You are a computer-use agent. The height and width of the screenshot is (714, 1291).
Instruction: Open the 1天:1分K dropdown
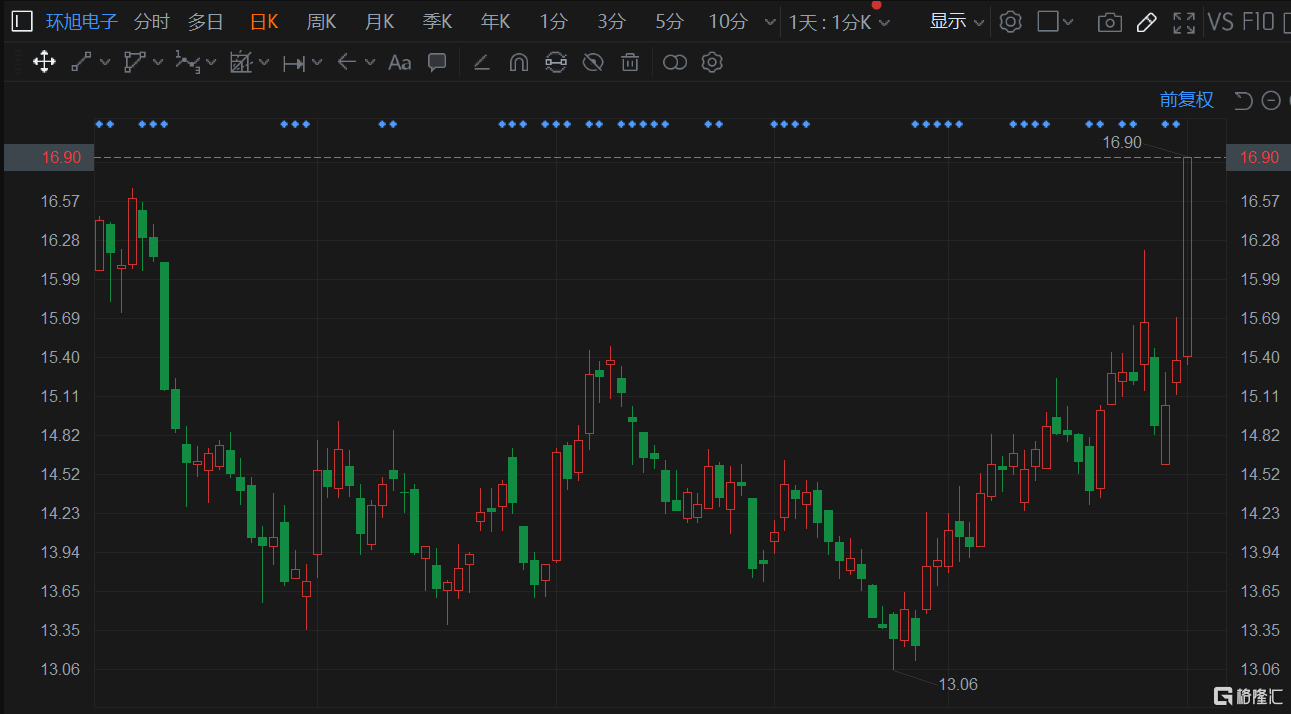[x=839, y=22]
